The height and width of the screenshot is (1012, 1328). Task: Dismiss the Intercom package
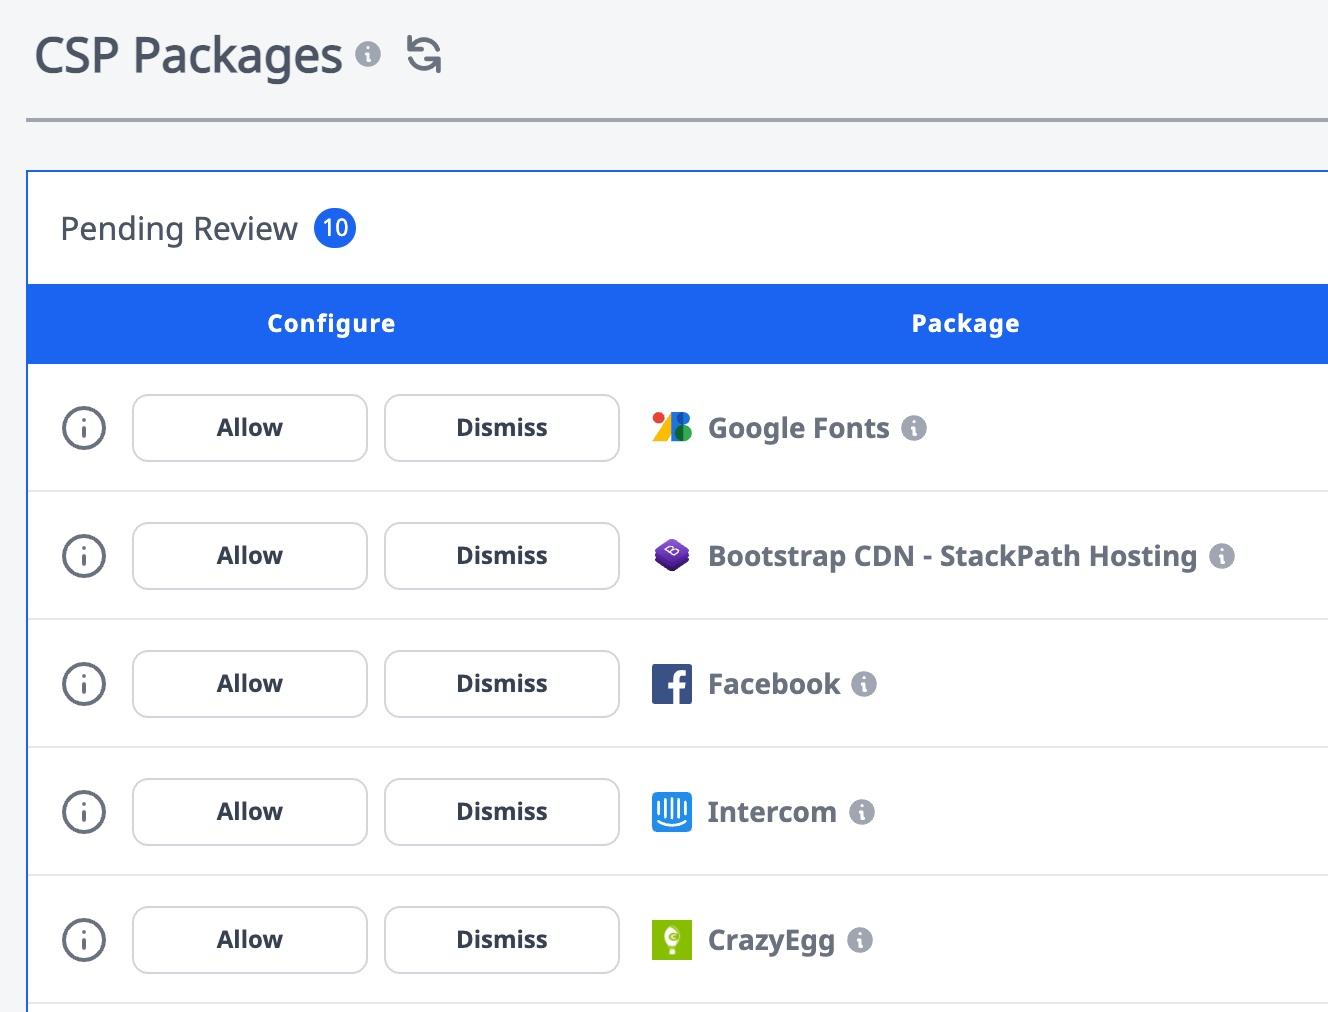502,812
